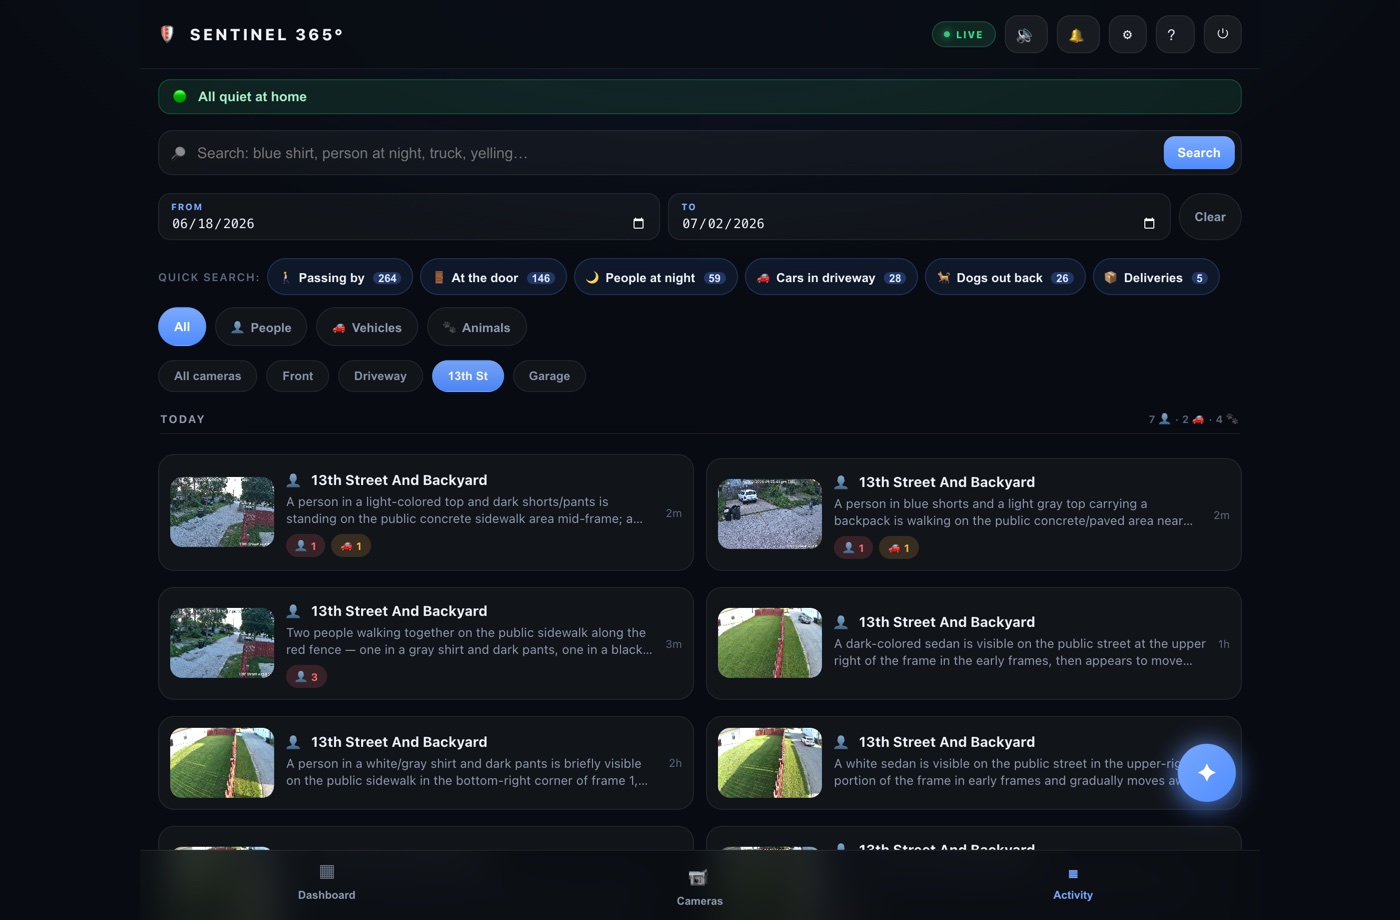Open thumbnail of backpack person event

point(770,514)
